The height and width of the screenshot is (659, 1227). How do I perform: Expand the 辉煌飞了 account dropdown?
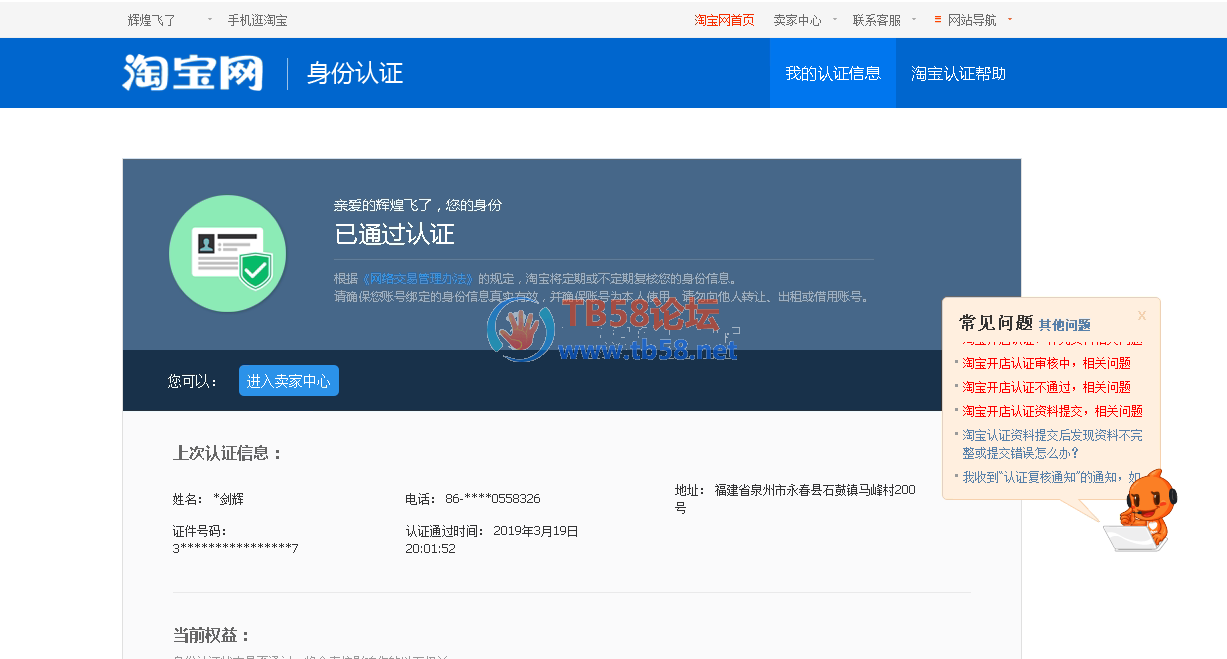210,19
